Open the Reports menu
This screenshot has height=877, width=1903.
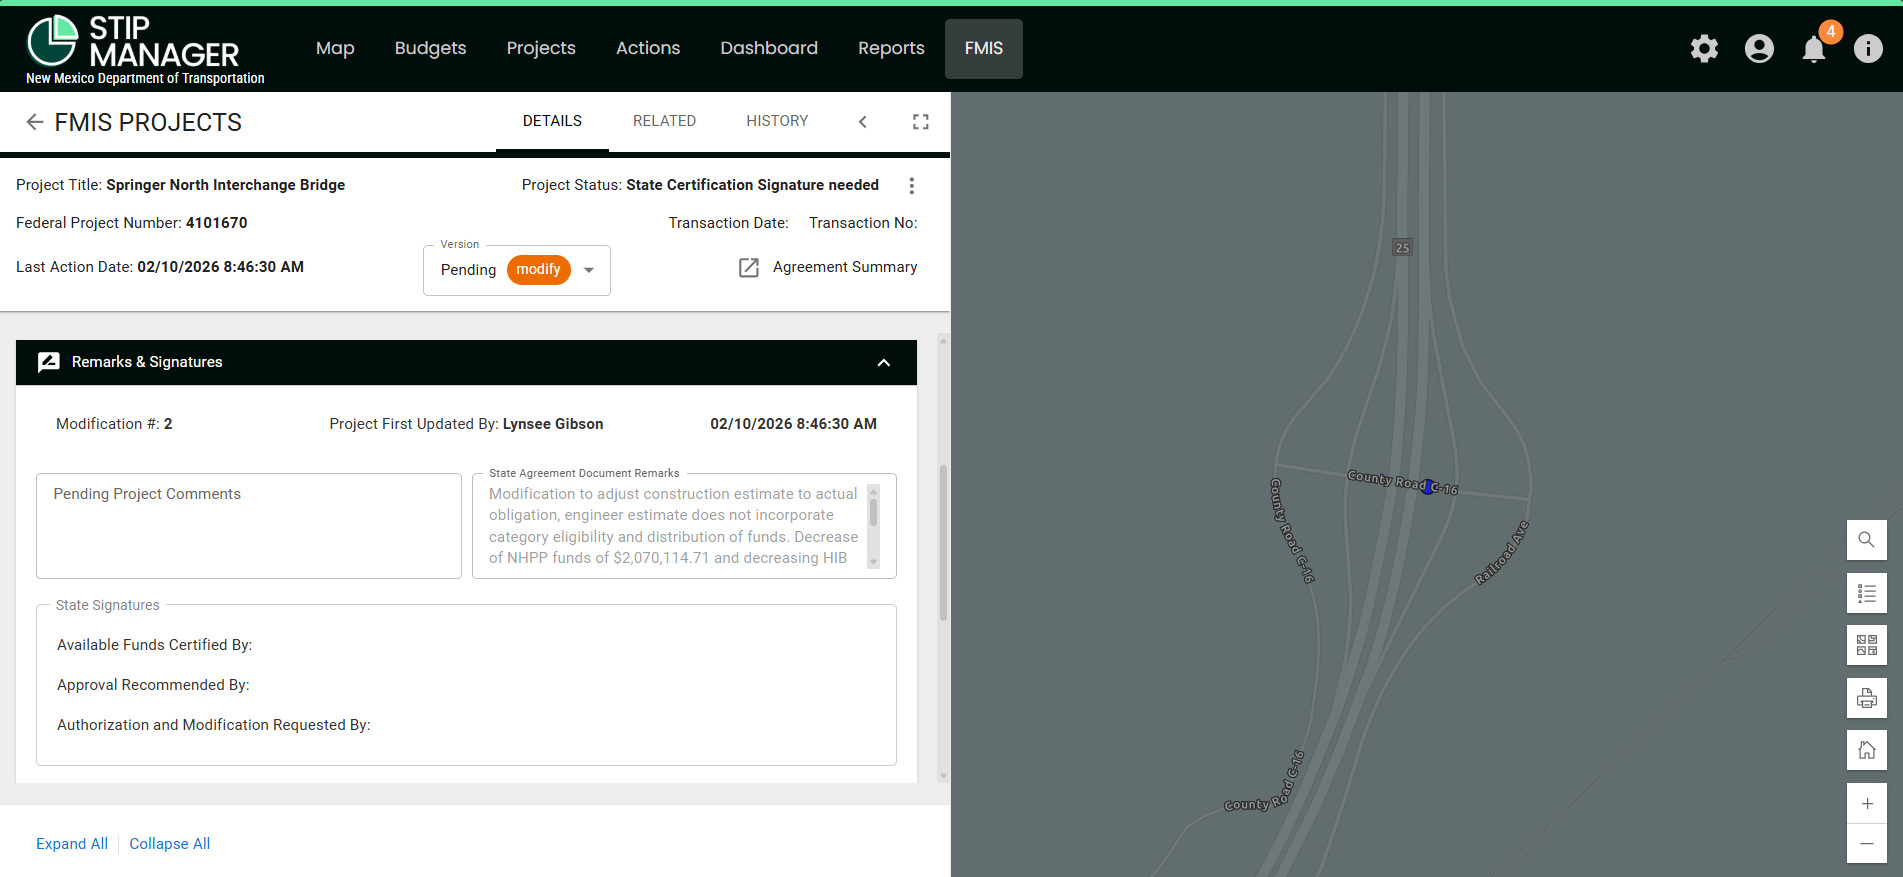pyautogui.click(x=891, y=48)
